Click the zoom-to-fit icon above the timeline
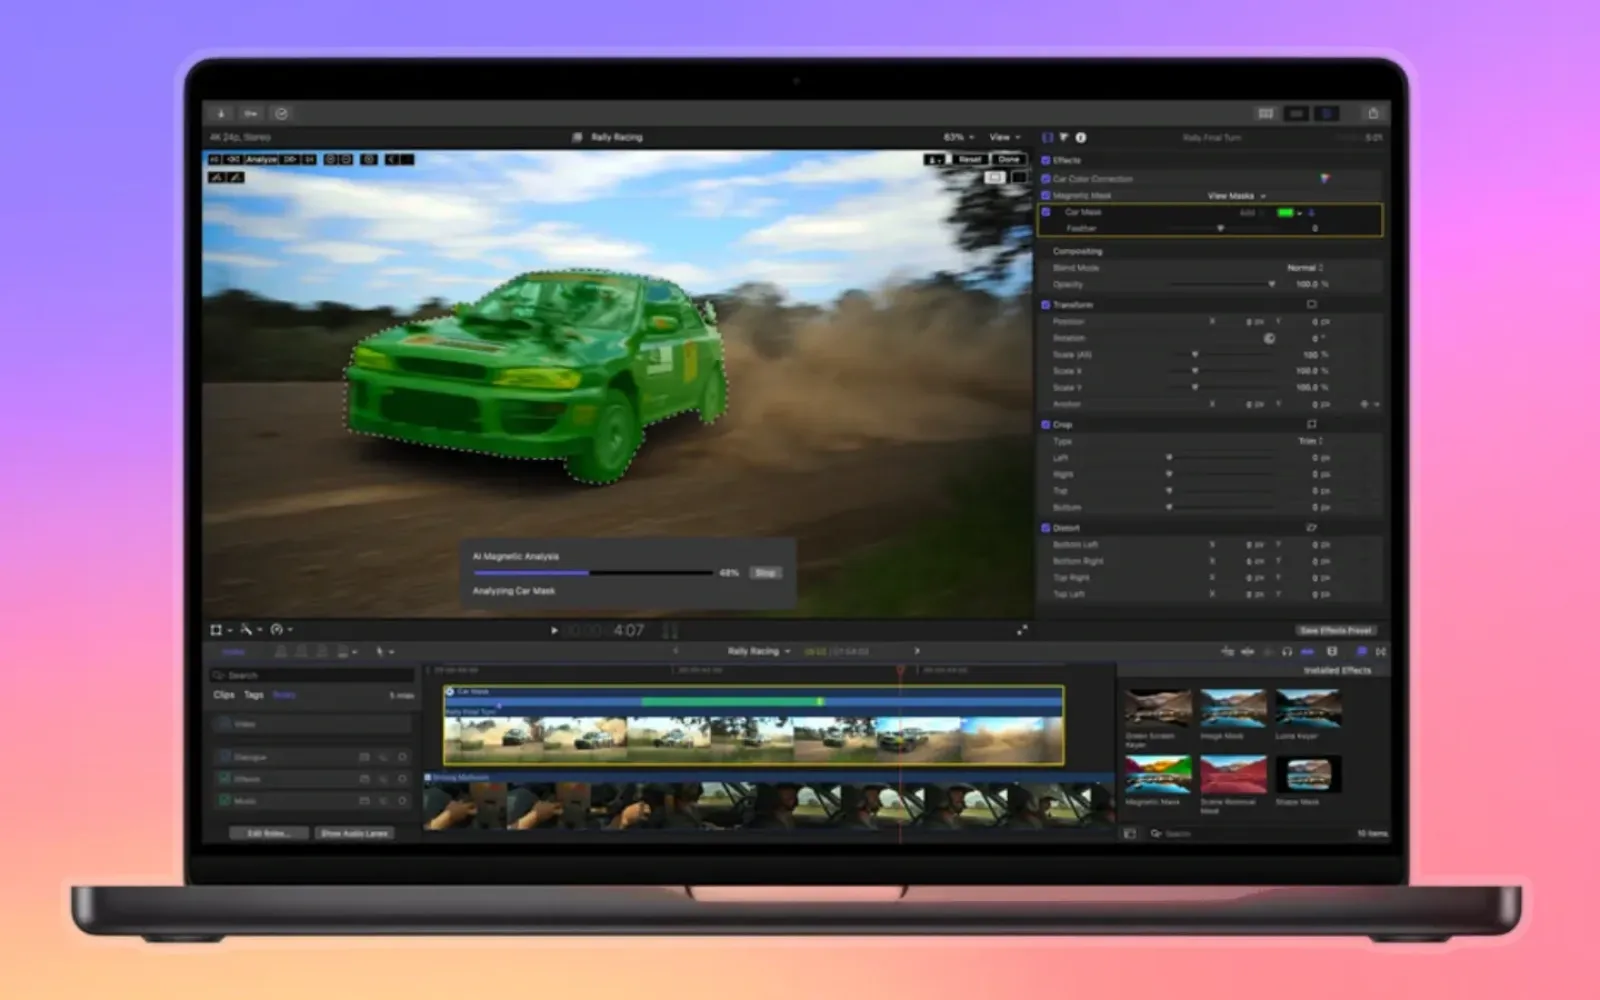This screenshot has height=1000, width=1600. pyautogui.click(x=1022, y=630)
